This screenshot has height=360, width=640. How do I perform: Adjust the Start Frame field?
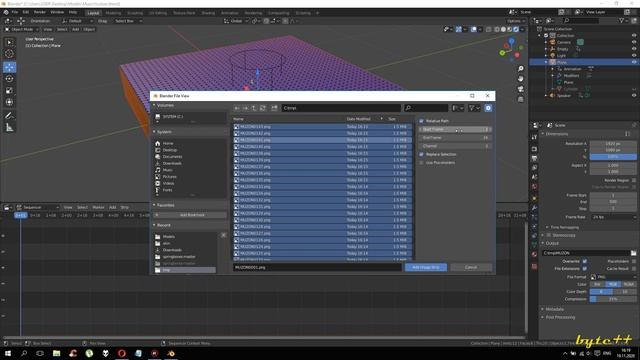pos(455,129)
